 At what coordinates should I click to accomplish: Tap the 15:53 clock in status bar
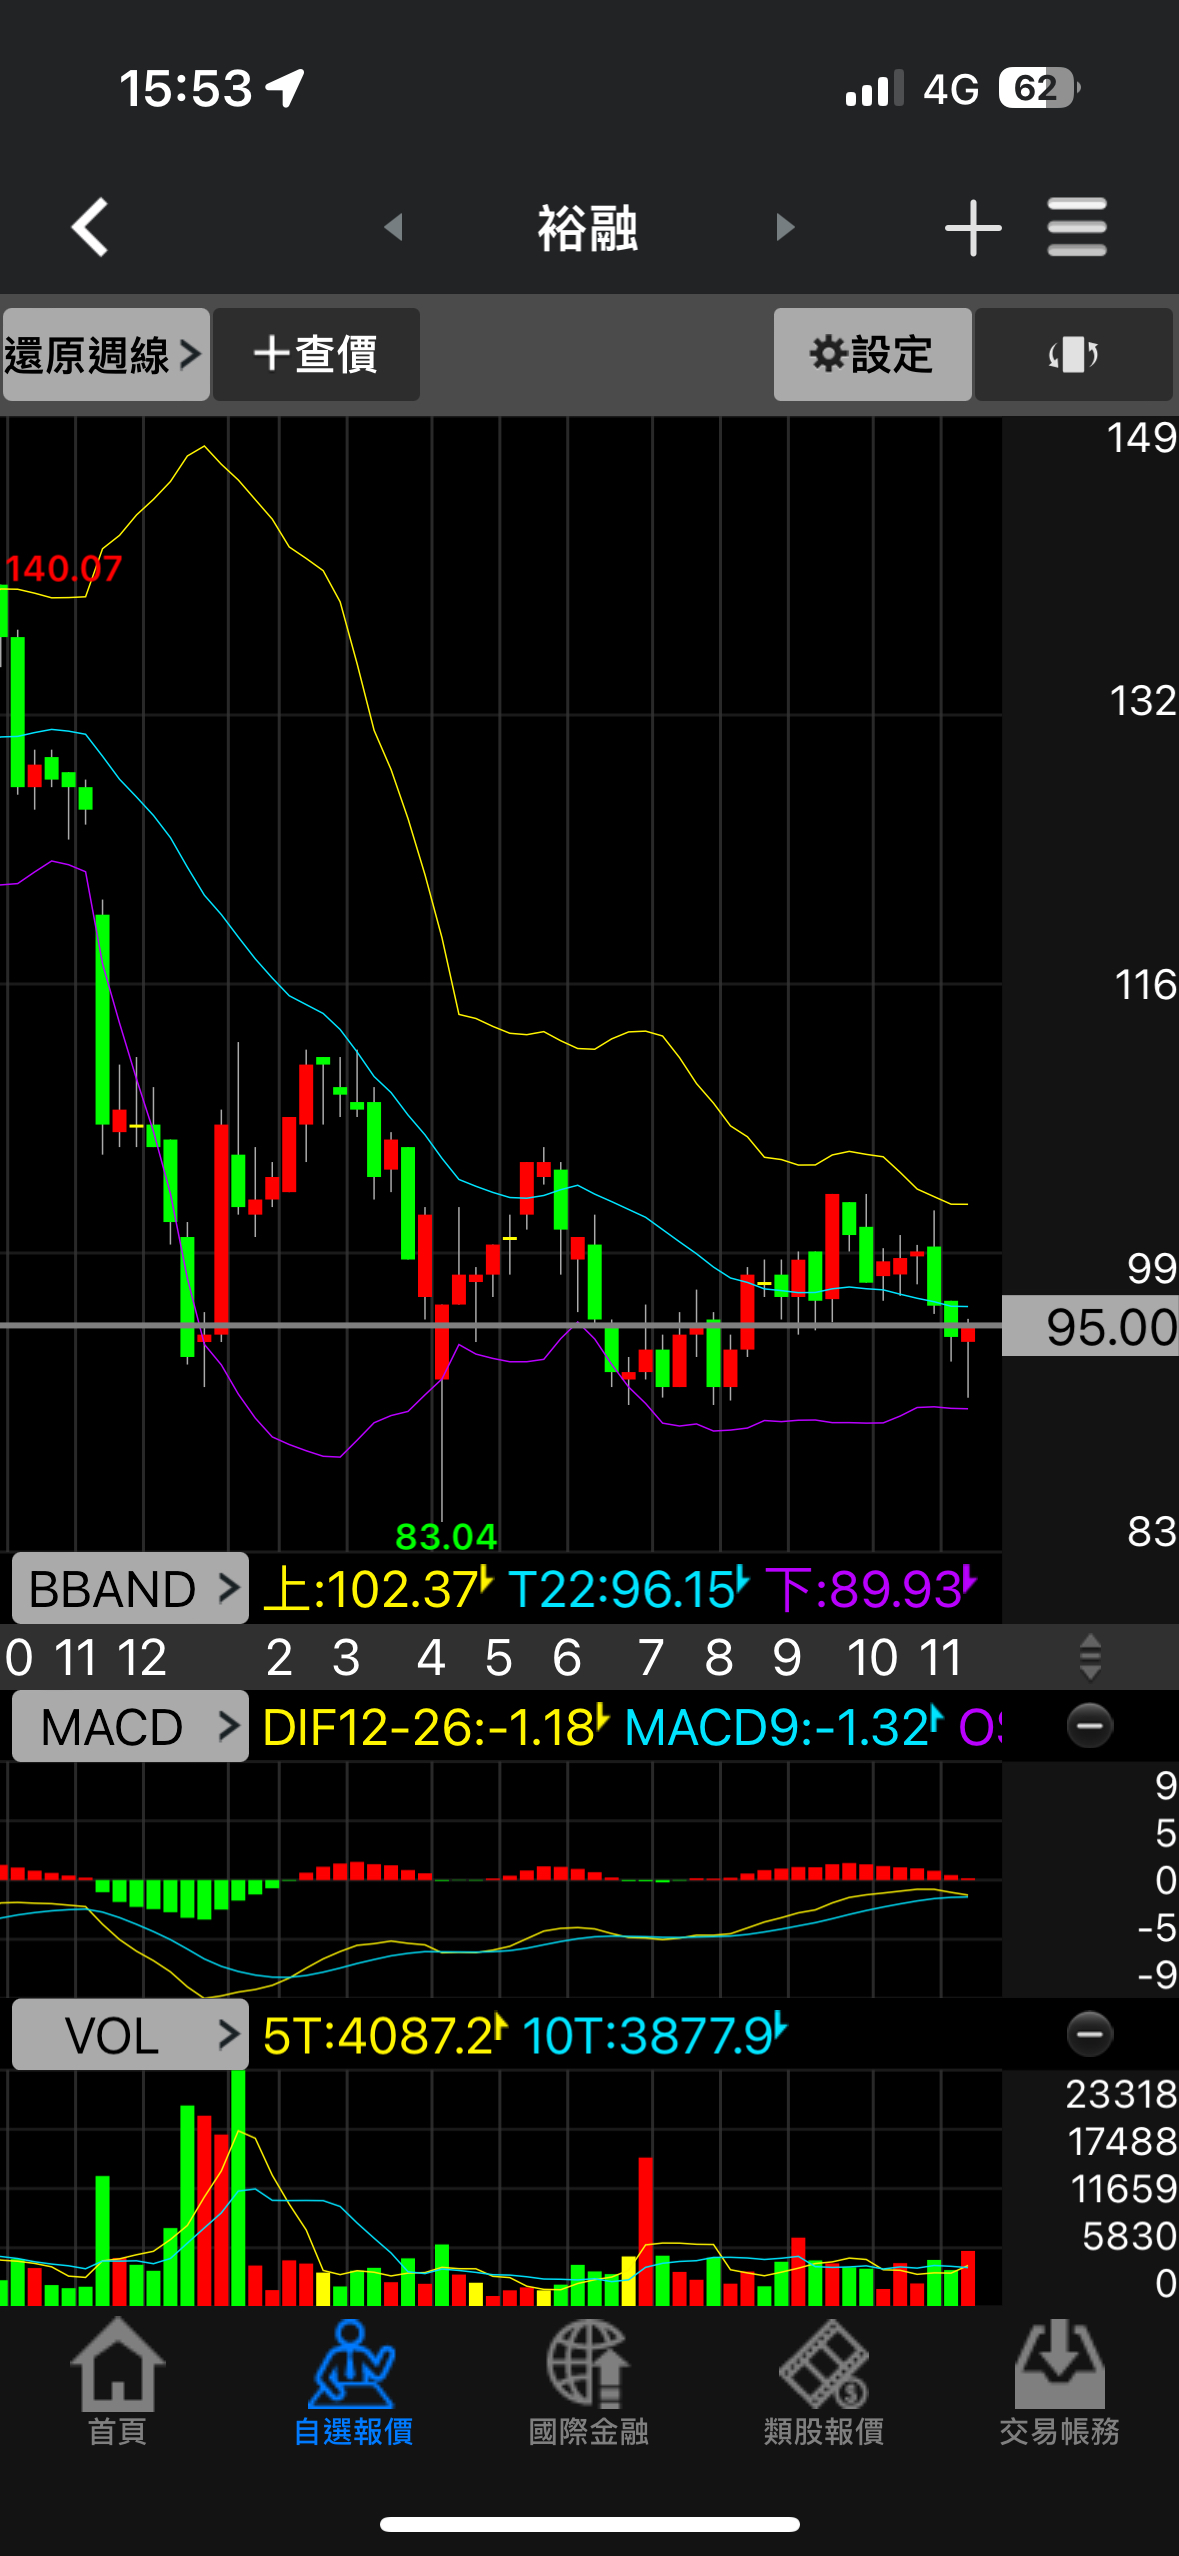[x=186, y=88]
